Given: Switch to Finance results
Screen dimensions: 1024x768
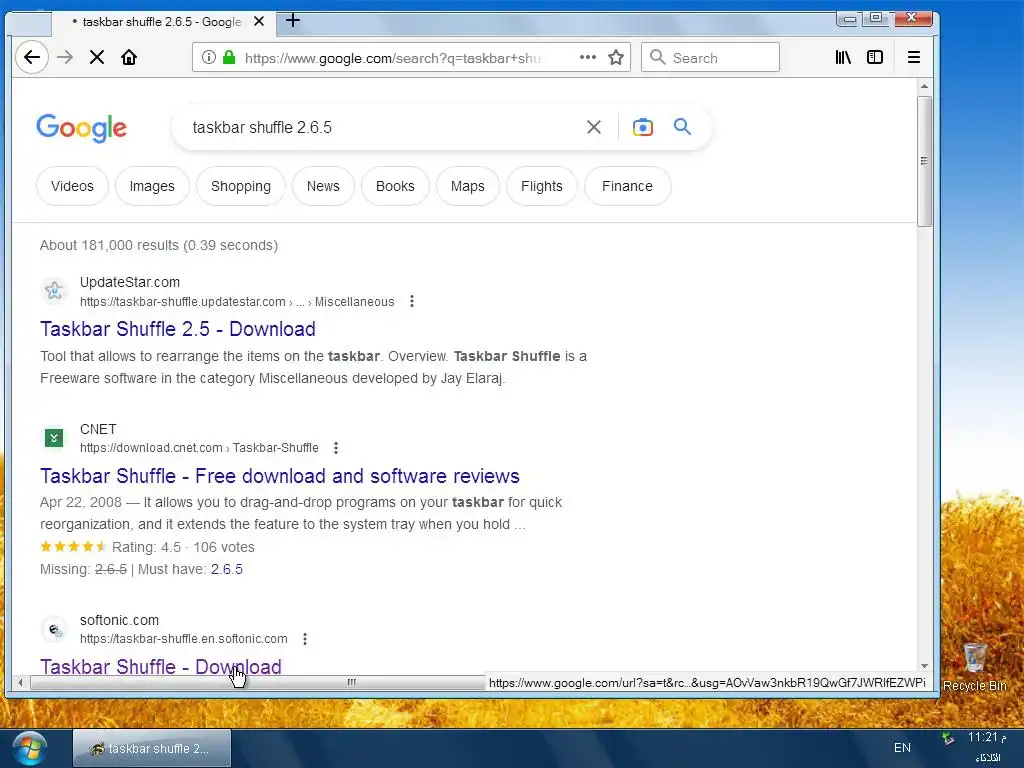Looking at the screenshot, I should [627, 186].
